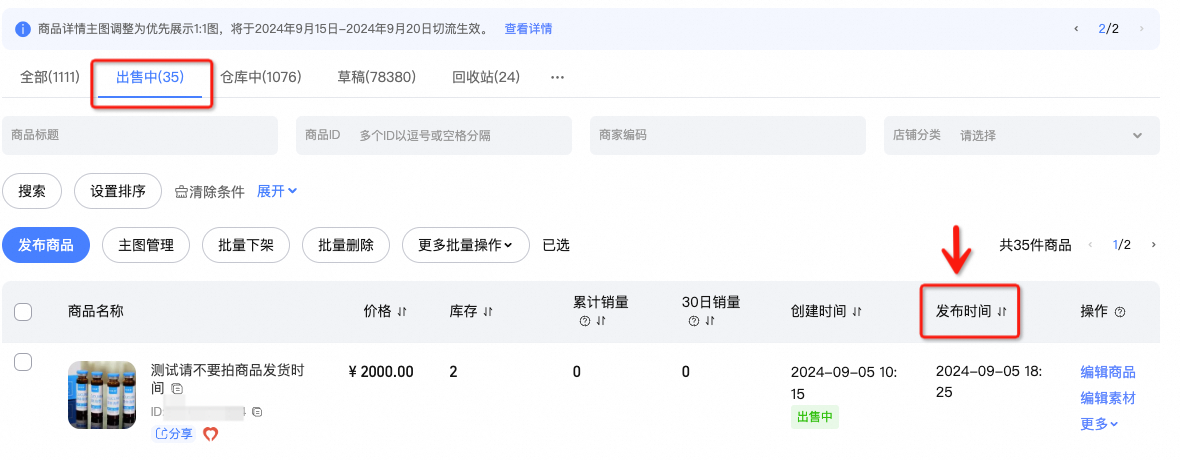This screenshot has height=460, width=1180.
Task: Go to previous notice with left arrow
Action: pos(1076,29)
